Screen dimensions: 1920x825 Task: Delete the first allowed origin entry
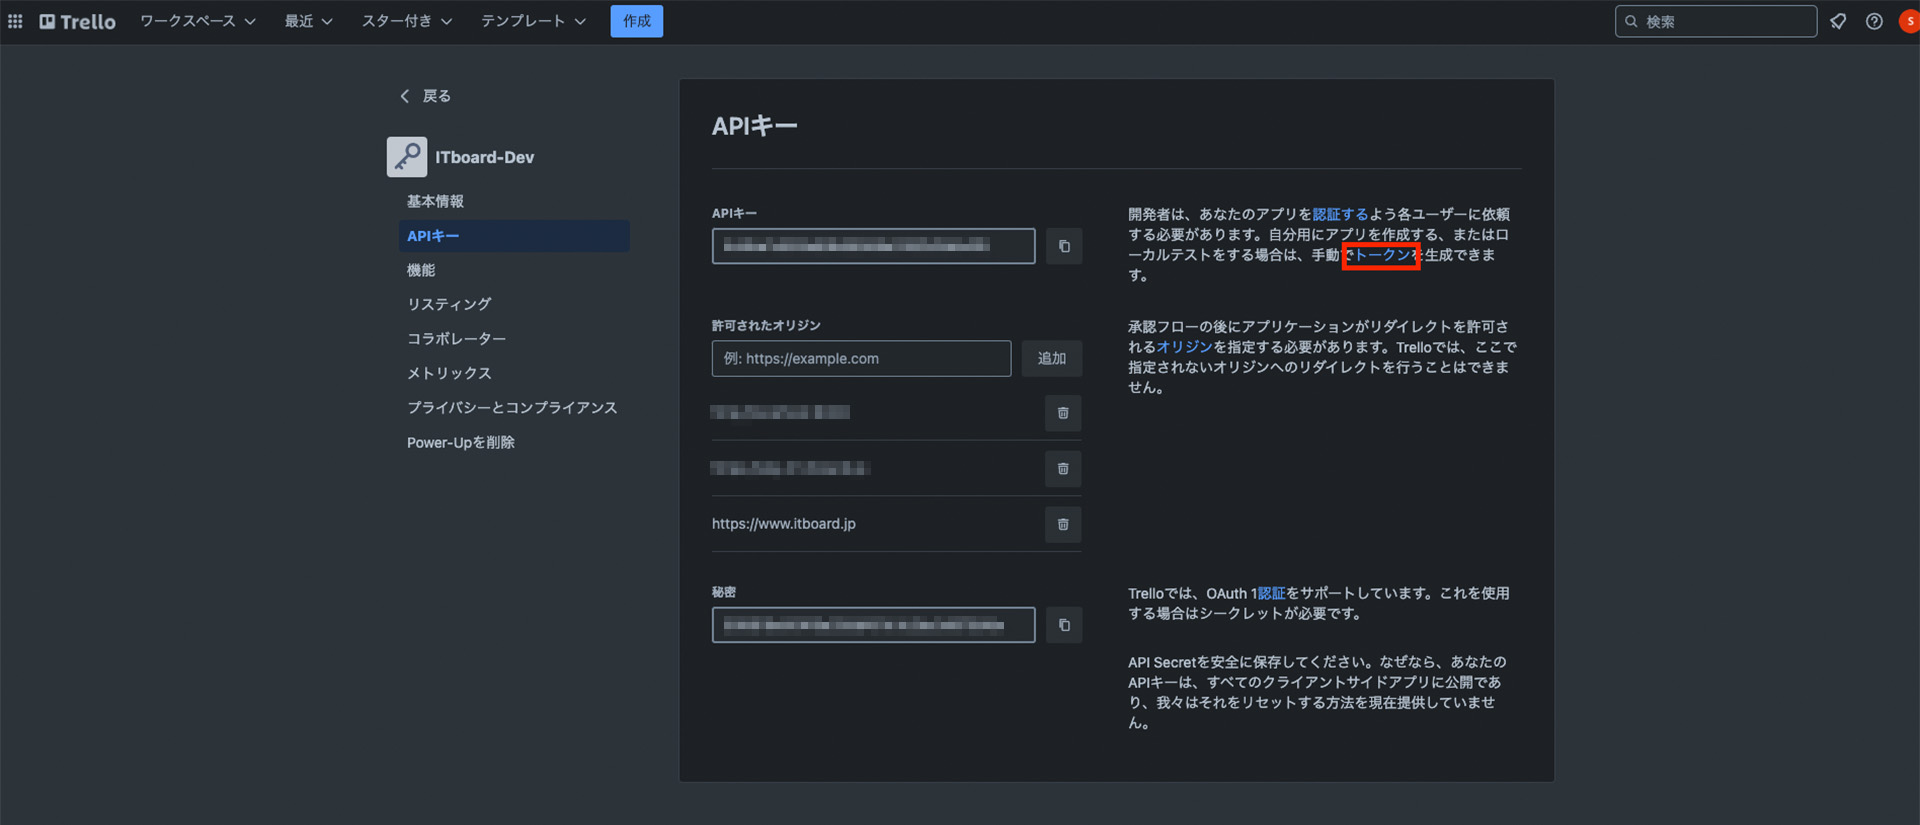1063,413
